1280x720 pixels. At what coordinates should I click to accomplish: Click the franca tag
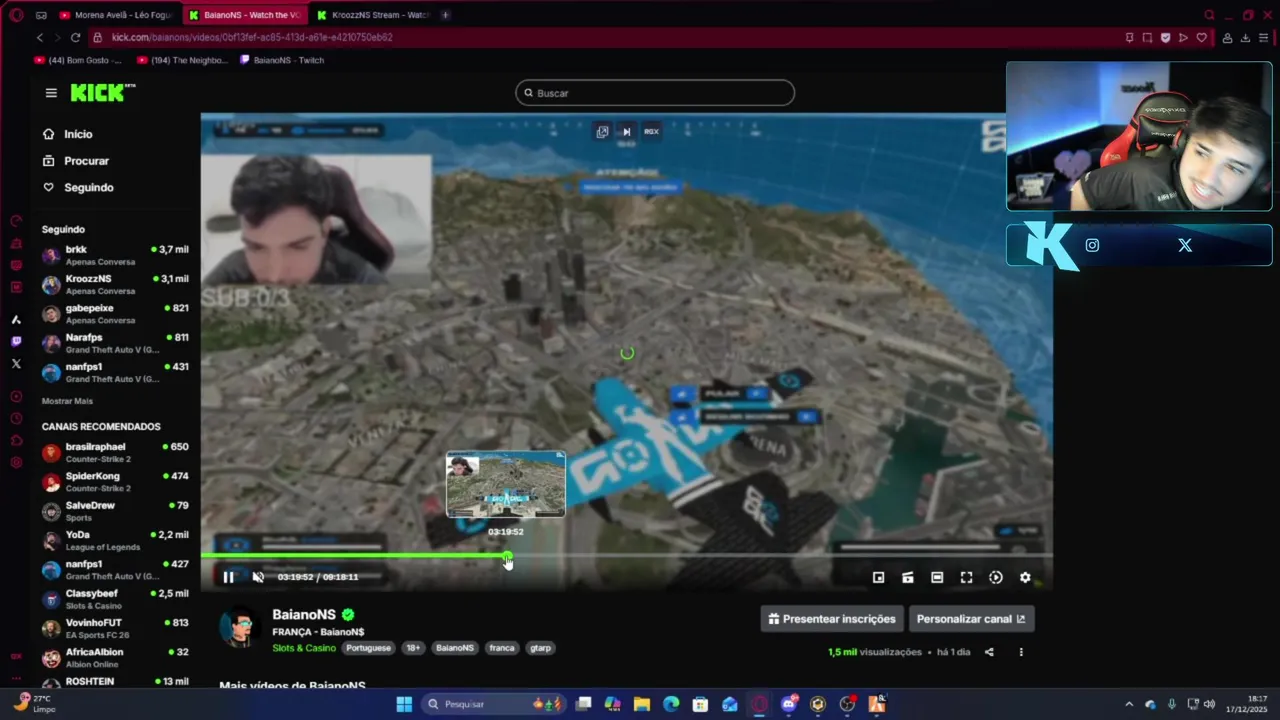[x=502, y=648]
